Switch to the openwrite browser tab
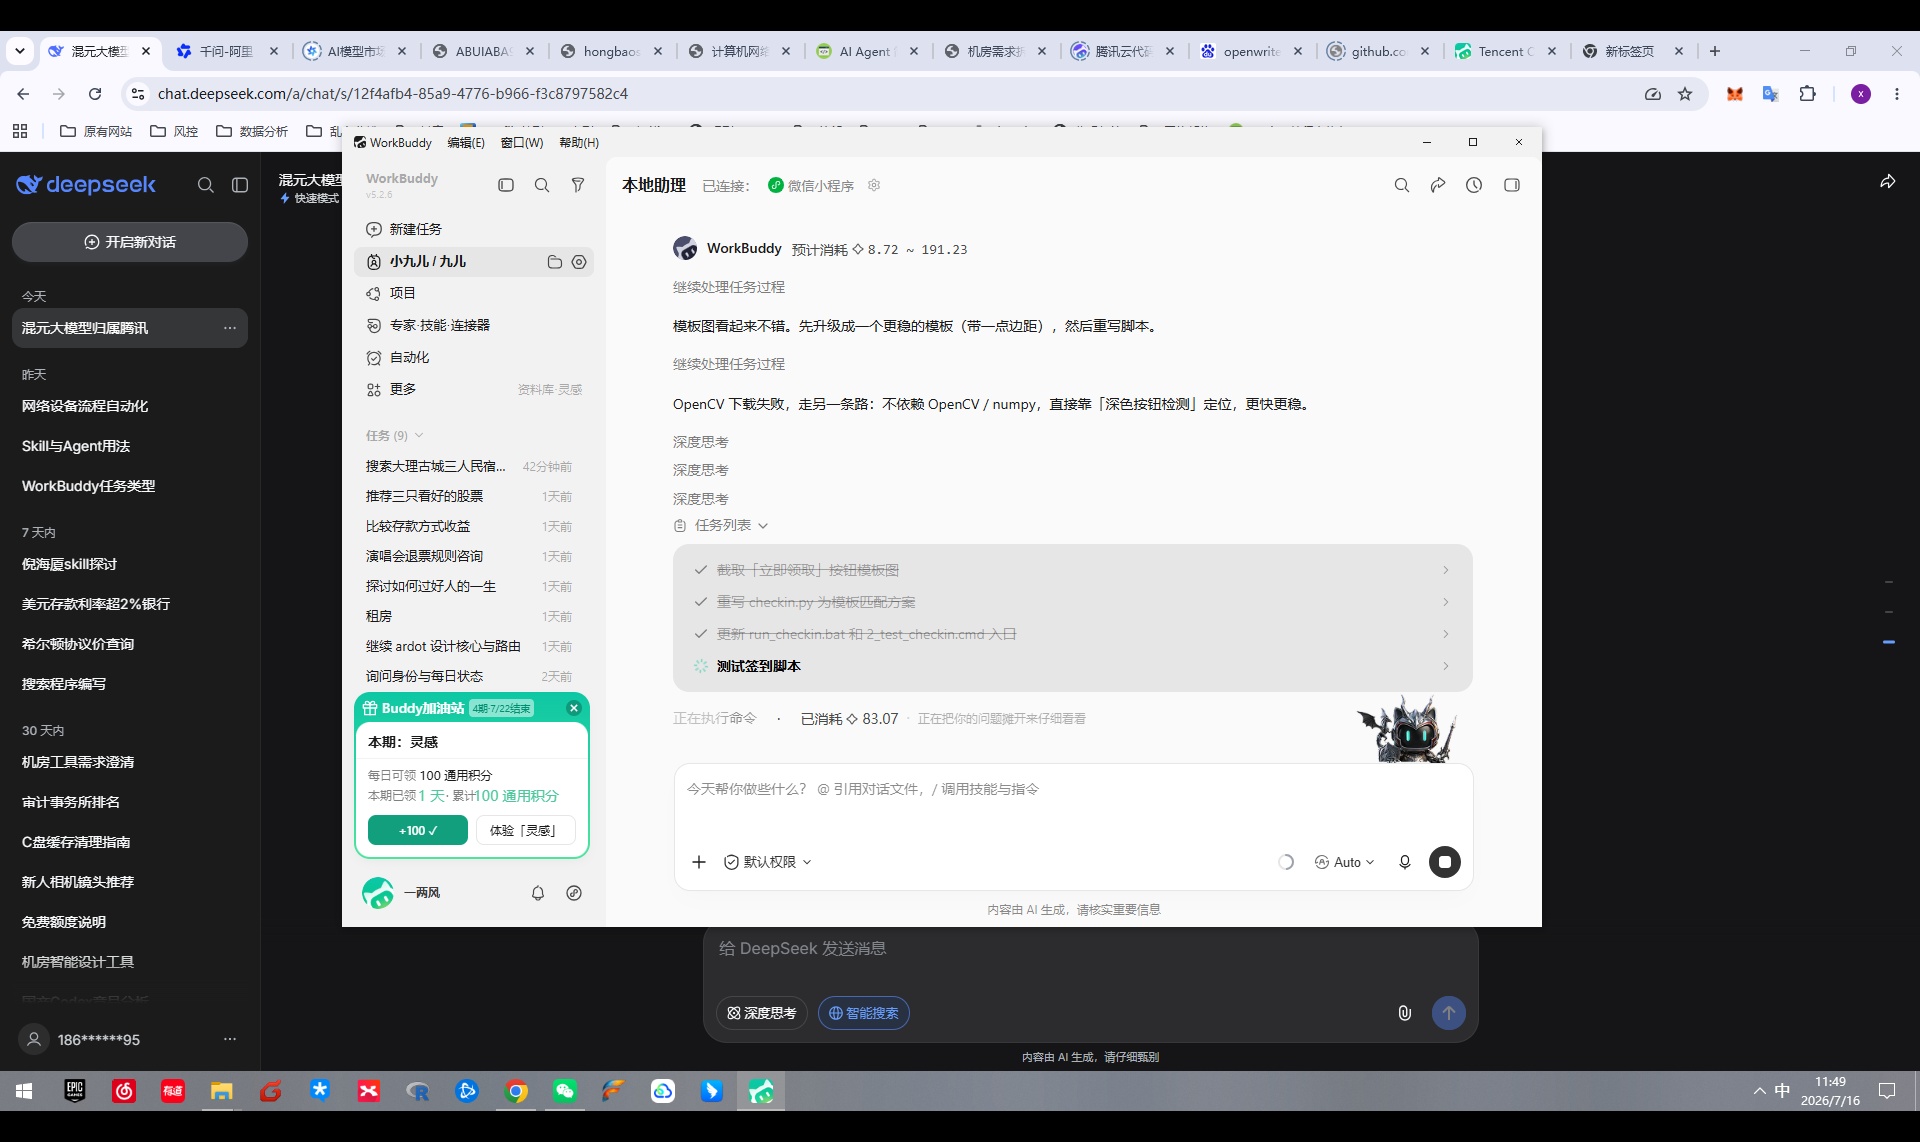The height and width of the screenshot is (1142, 1920). [1252, 51]
